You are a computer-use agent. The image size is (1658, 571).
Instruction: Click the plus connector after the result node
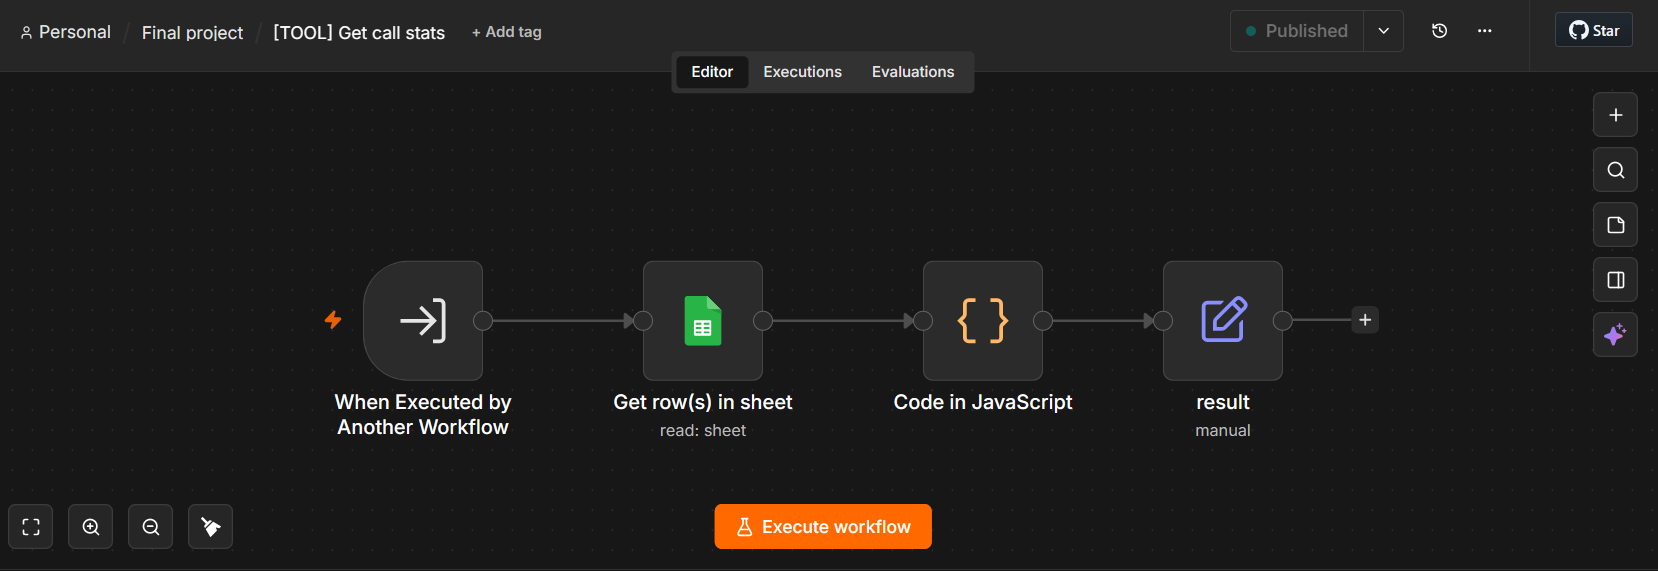tap(1365, 320)
